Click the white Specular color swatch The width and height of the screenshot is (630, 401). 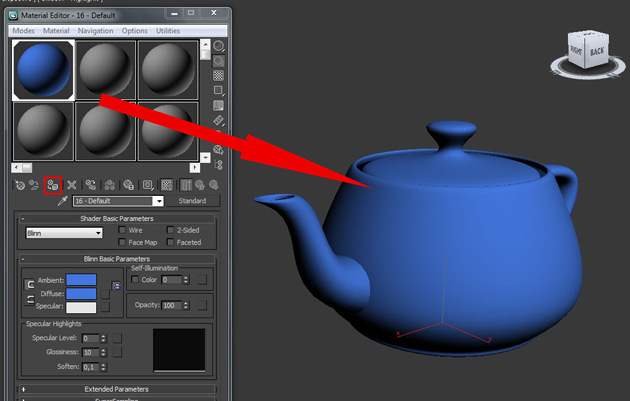(x=81, y=307)
